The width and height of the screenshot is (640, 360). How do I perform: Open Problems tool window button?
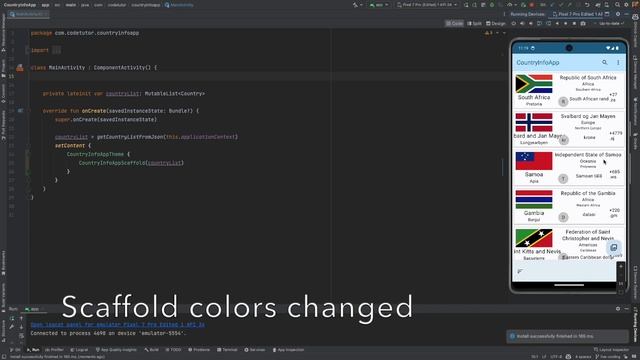[199, 350]
